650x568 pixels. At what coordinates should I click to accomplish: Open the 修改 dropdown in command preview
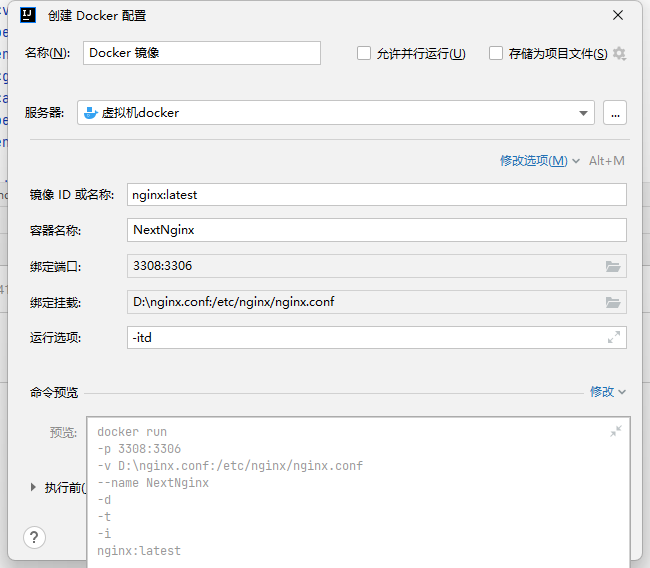tap(608, 392)
